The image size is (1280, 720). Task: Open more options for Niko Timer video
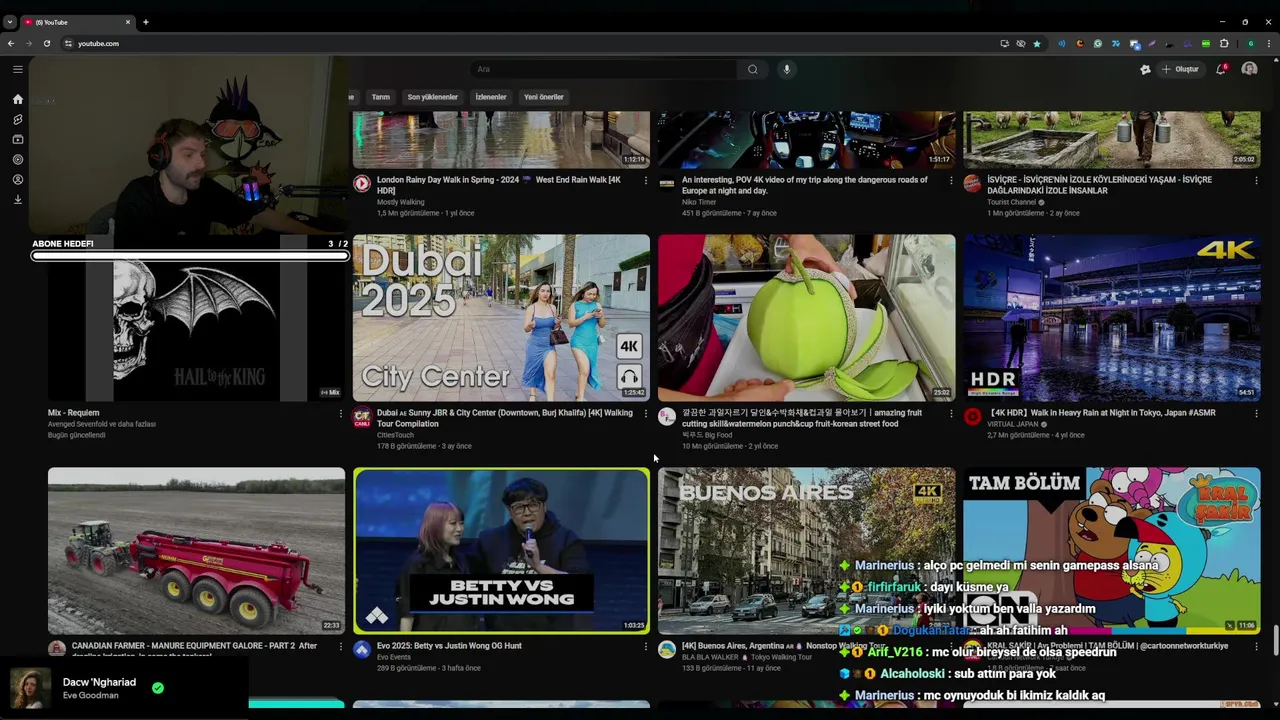tap(951, 181)
